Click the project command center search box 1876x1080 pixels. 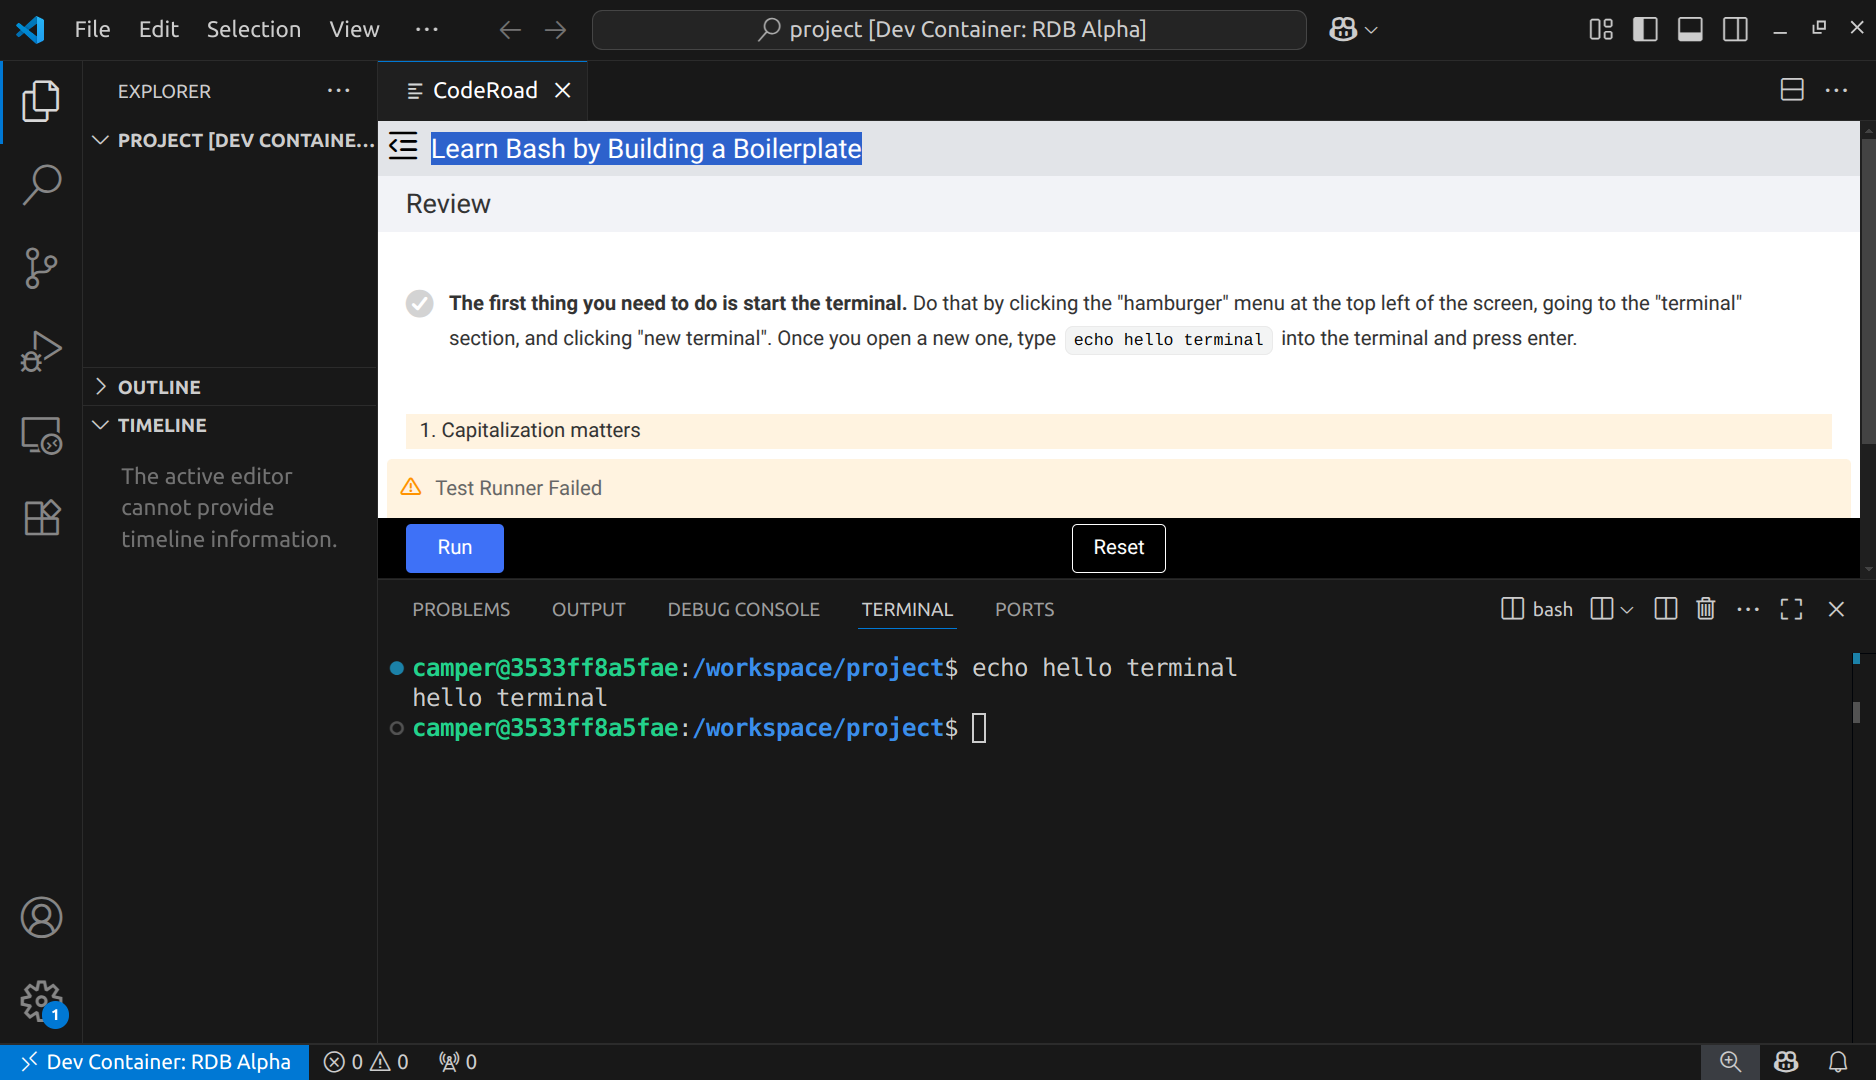(949, 29)
